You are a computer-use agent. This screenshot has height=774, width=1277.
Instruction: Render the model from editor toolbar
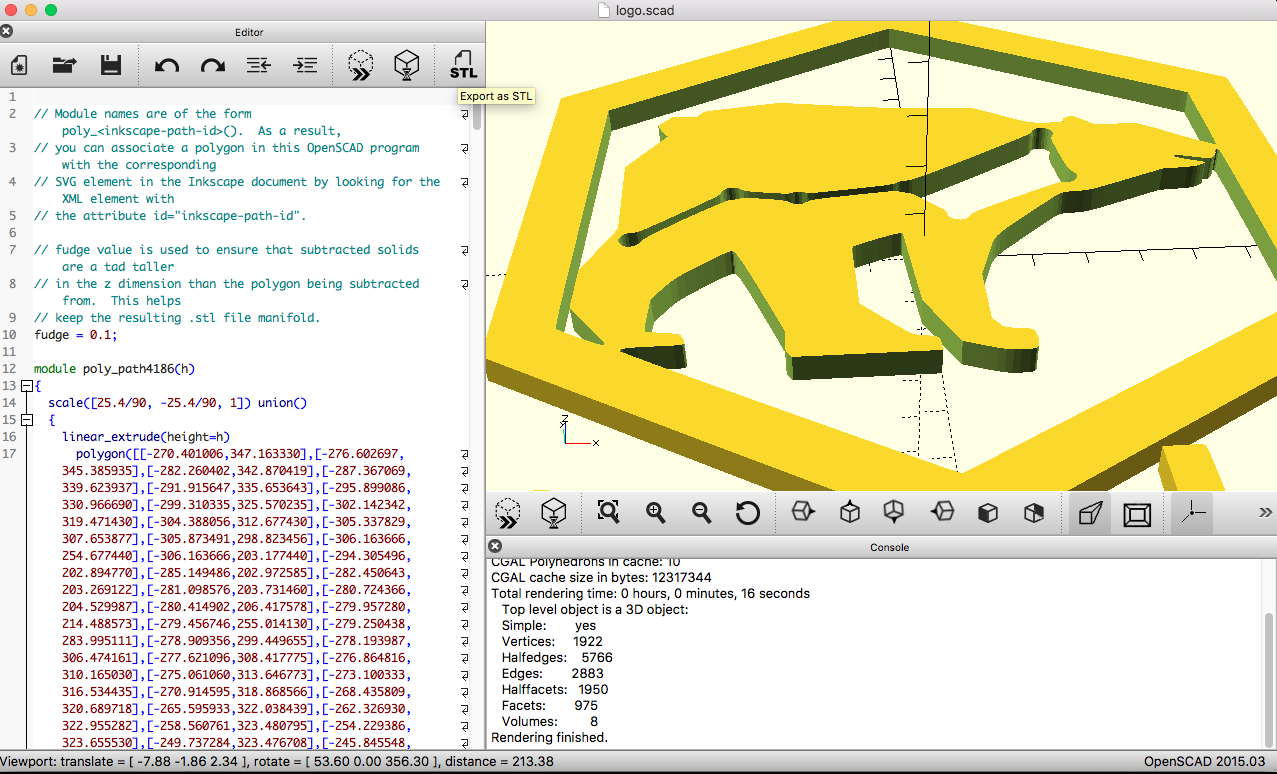[x=406, y=66]
